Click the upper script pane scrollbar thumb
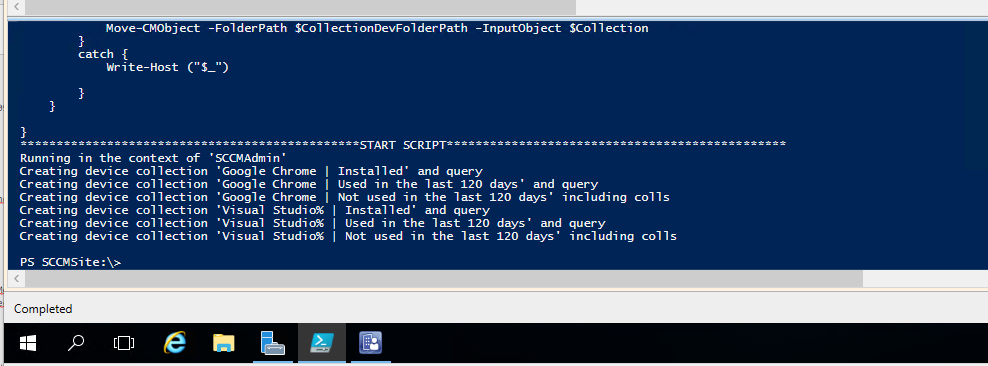Image resolution: width=988 pixels, height=366 pixels. pos(300,8)
